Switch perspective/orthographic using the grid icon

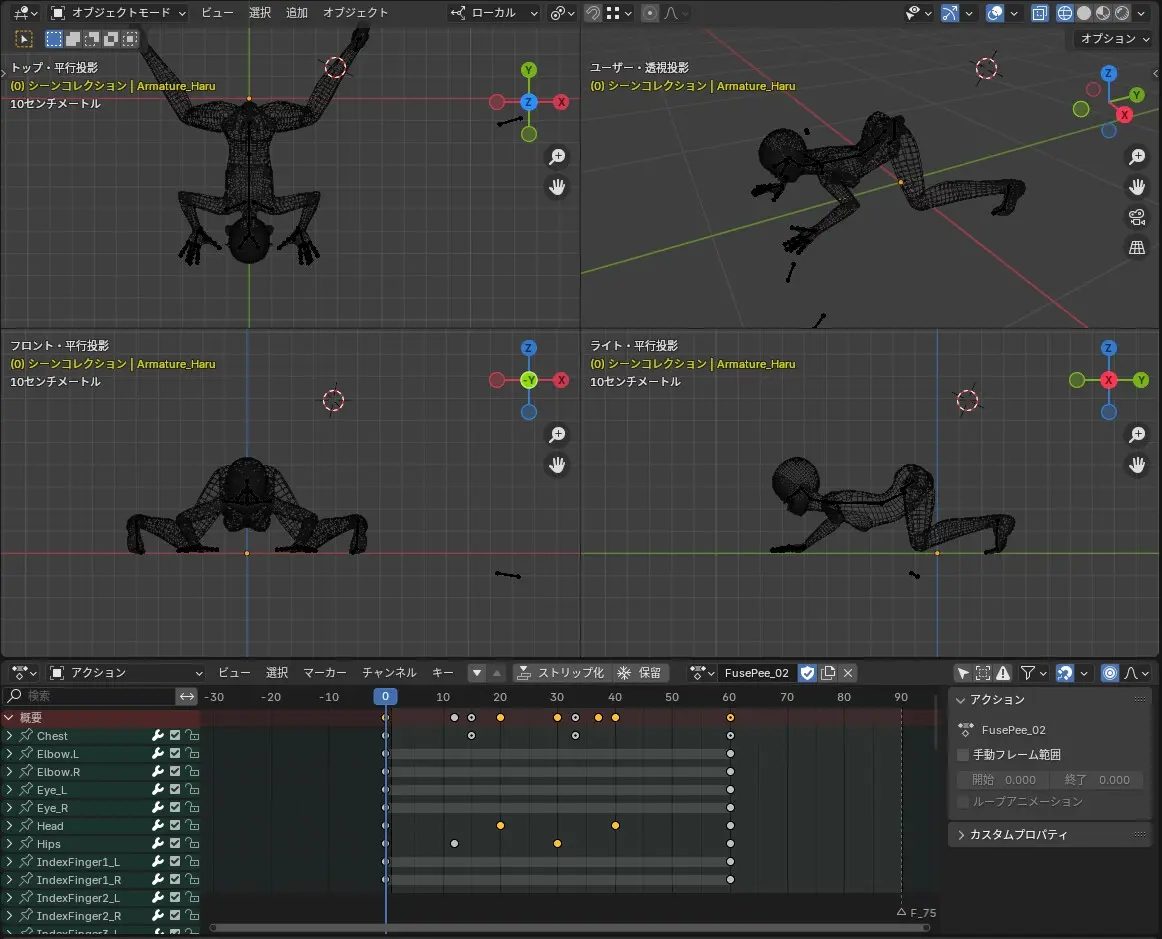point(1137,248)
